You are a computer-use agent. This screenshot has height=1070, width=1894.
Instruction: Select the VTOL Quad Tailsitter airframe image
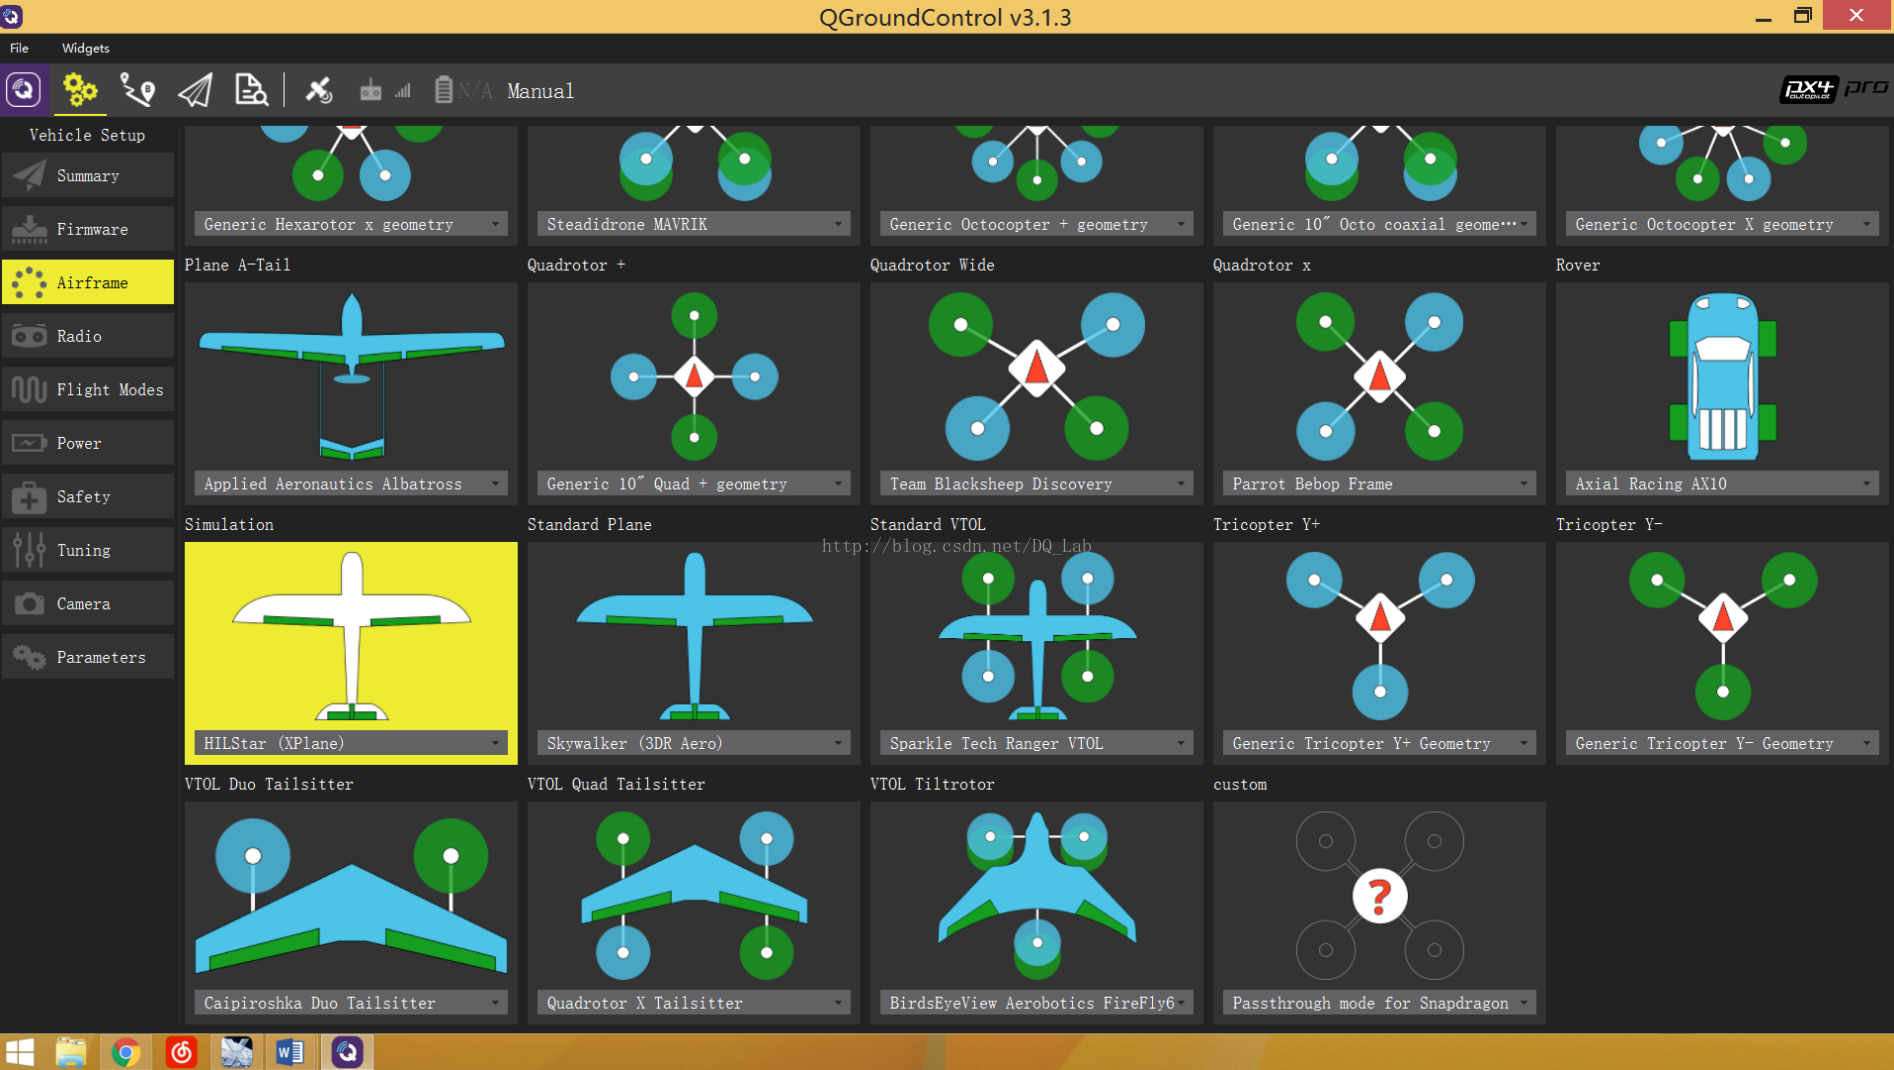pos(694,896)
